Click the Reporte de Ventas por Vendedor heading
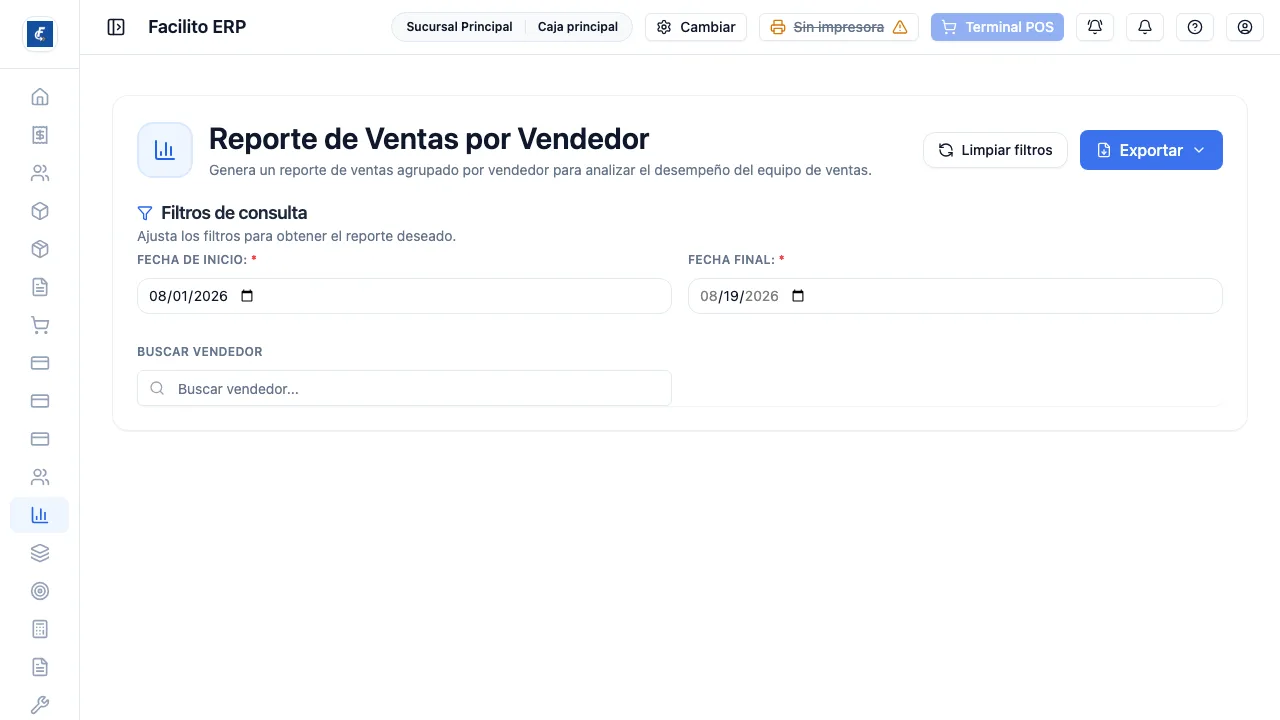This screenshot has height=720, width=1280. [429, 138]
